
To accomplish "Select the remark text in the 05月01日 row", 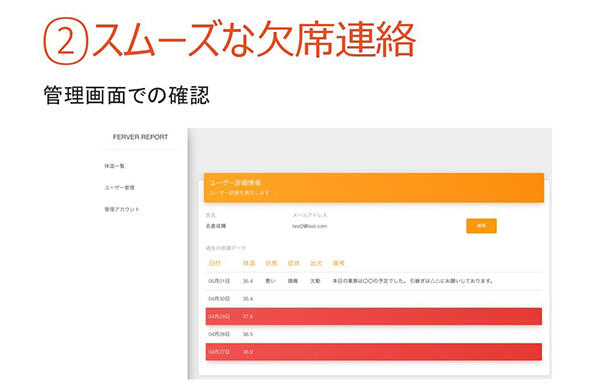I will pyautogui.click(x=412, y=281).
